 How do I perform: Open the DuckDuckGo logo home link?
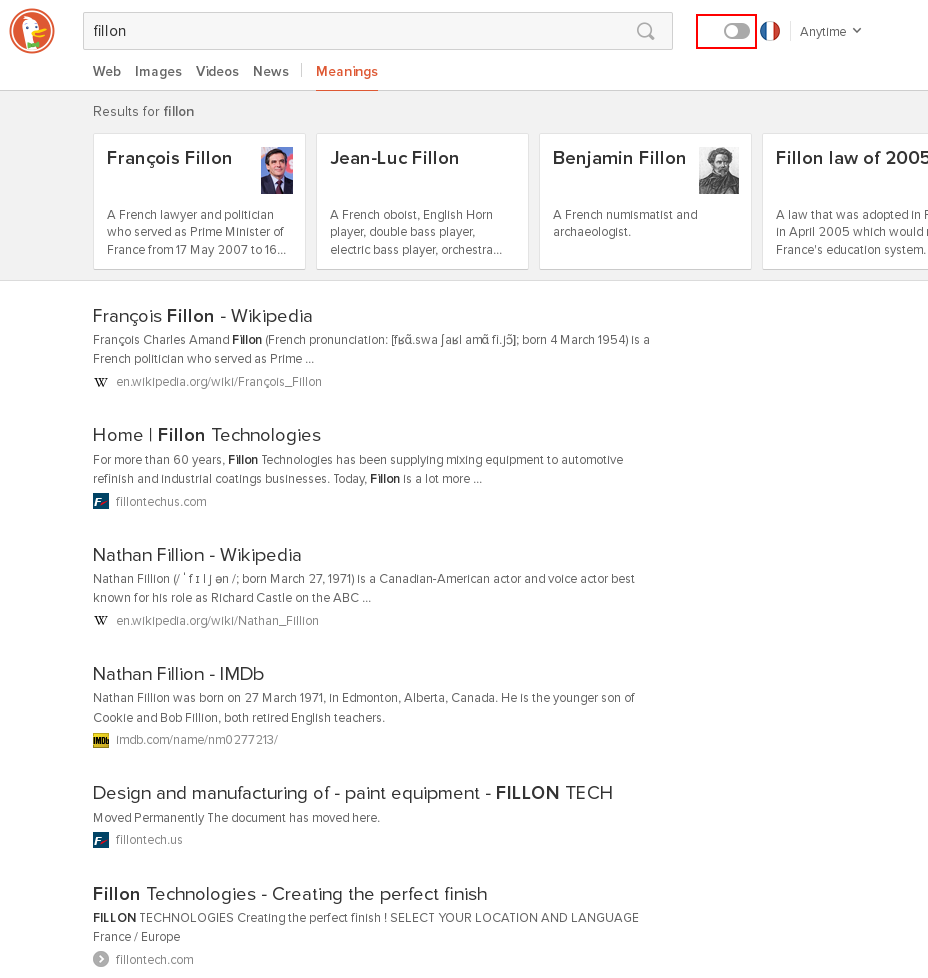coord(32,31)
